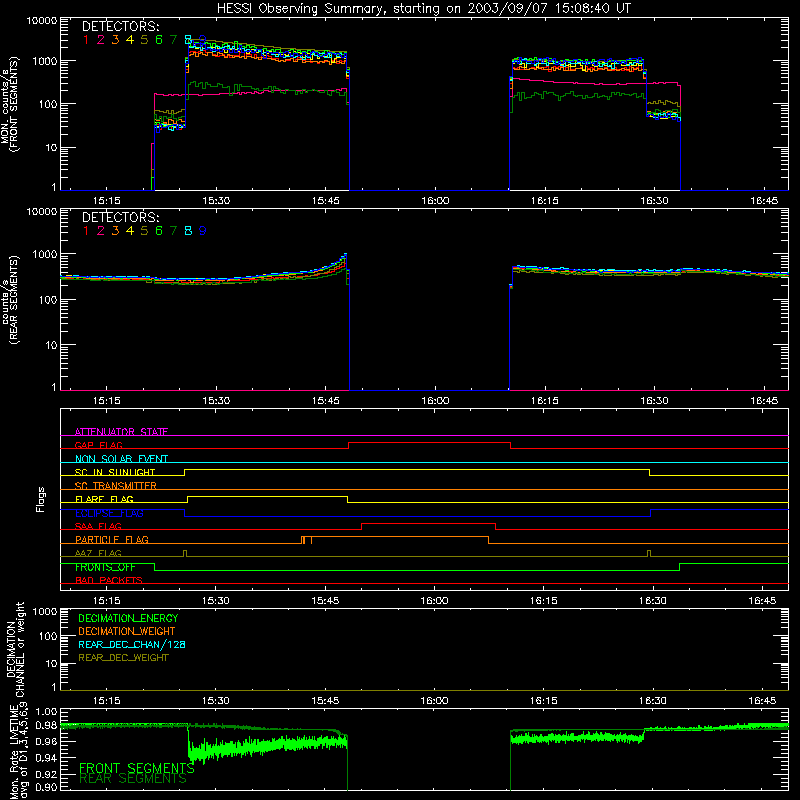
Task: Click the FRONT SEGMENTS livetime legend label
Action: tap(137, 768)
